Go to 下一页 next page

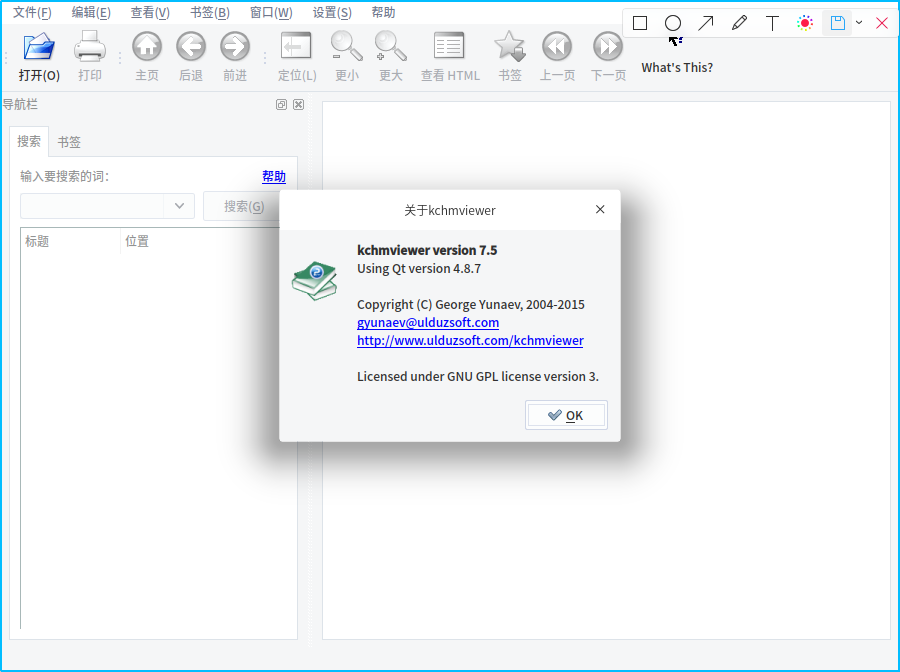point(608,57)
